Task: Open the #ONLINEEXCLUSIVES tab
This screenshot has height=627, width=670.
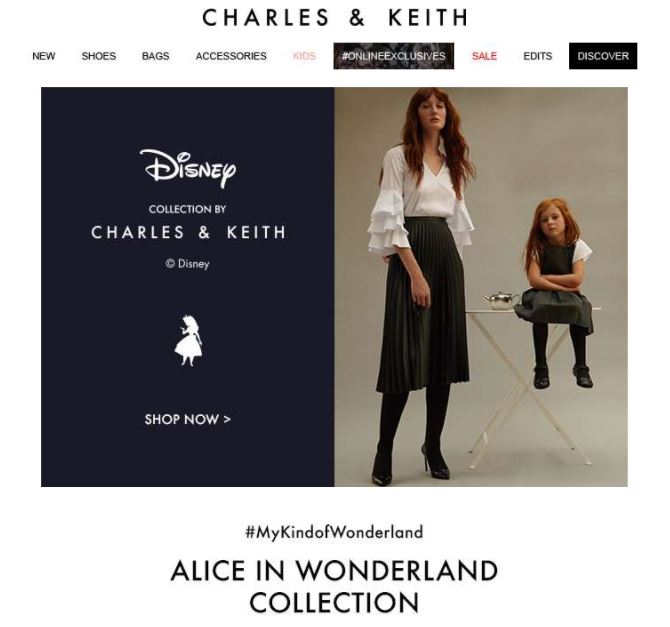Action: [394, 56]
